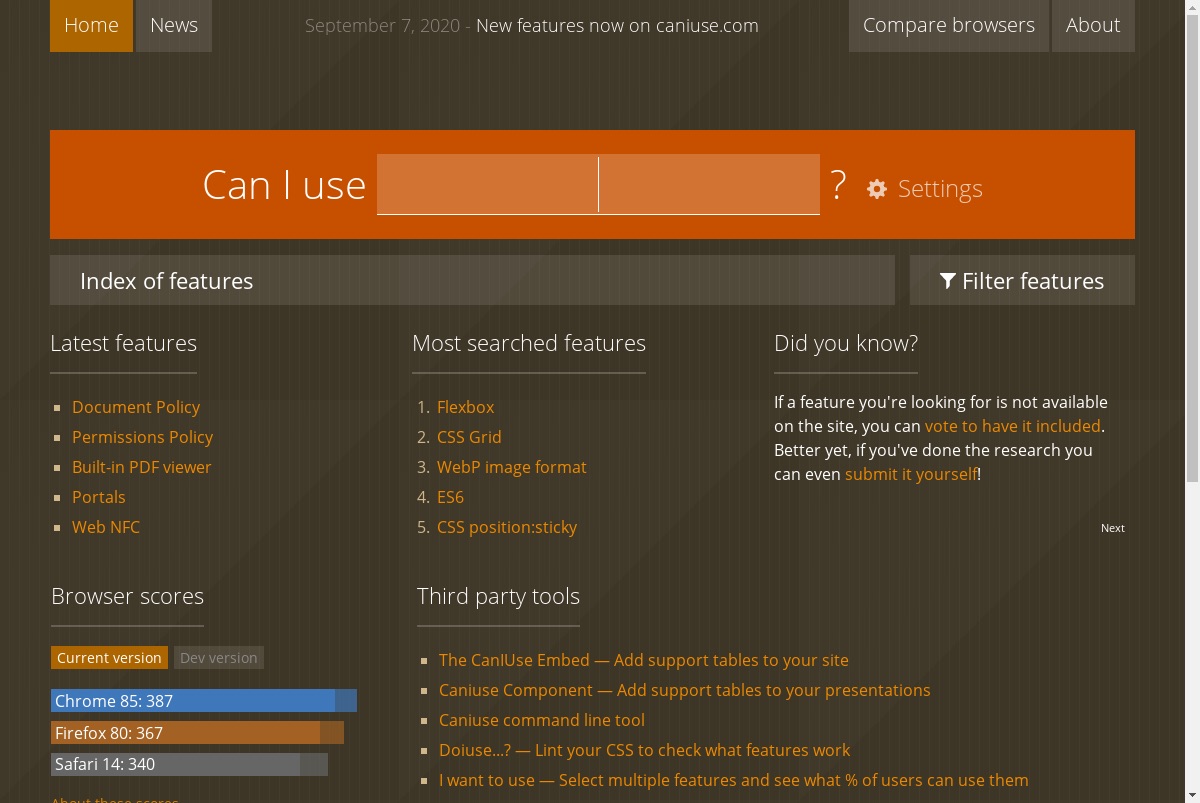
Task: Open the Web NFC feature link
Action: coord(106,527)
